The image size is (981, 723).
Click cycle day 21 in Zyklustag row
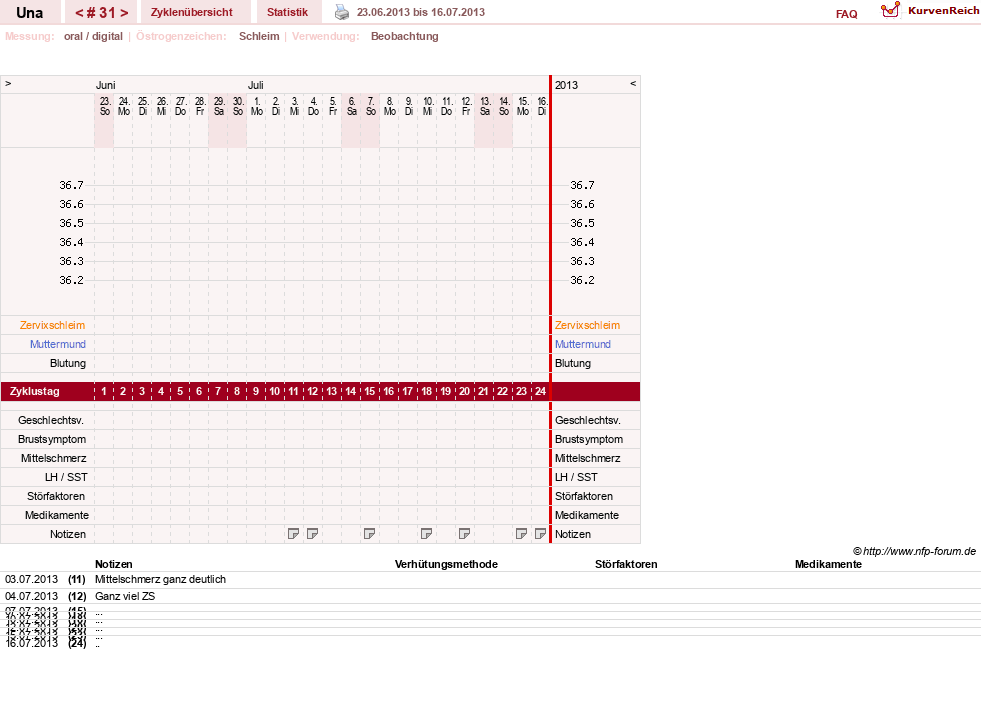click(x=483, y=392)
